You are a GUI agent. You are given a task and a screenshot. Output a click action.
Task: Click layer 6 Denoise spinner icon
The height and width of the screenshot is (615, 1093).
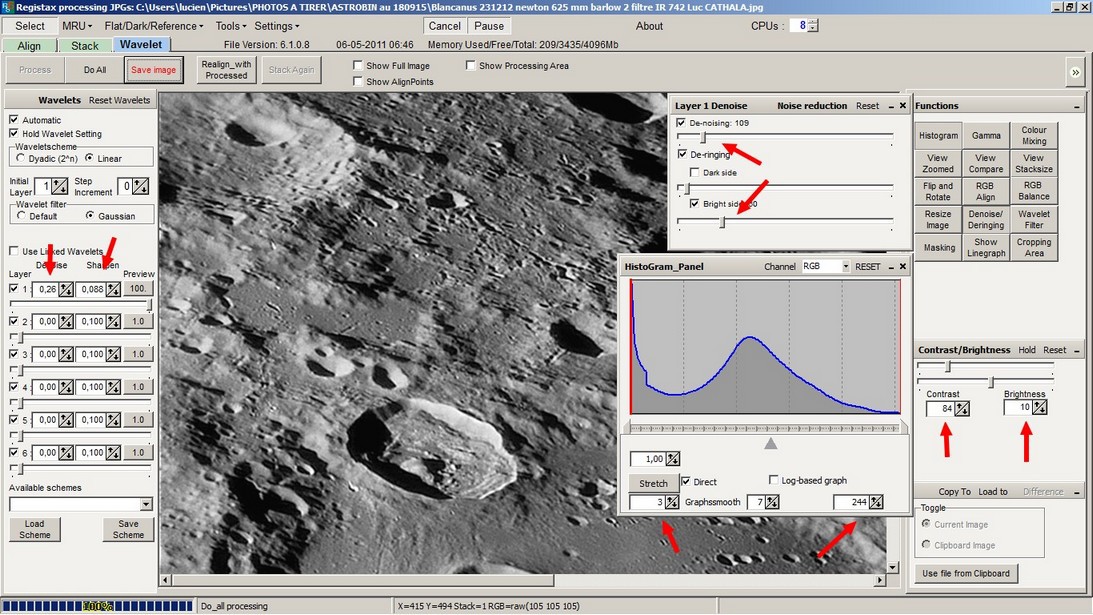point(66,453)
